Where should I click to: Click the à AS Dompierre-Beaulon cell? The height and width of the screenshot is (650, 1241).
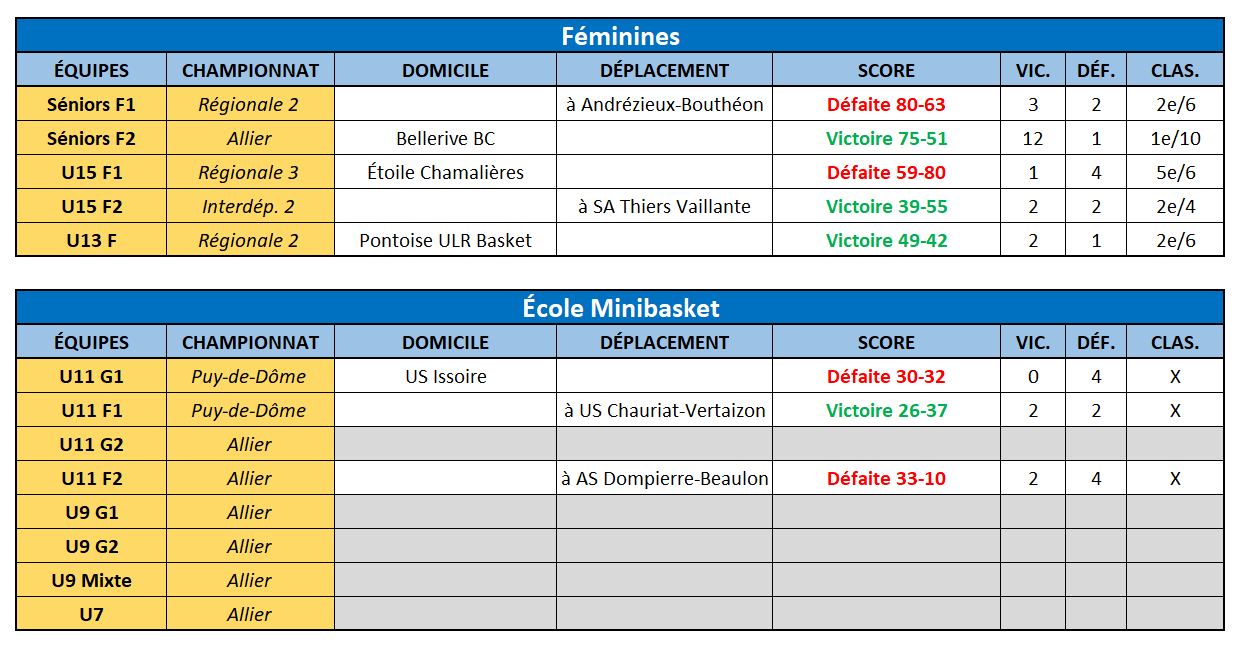pos(664,478)
